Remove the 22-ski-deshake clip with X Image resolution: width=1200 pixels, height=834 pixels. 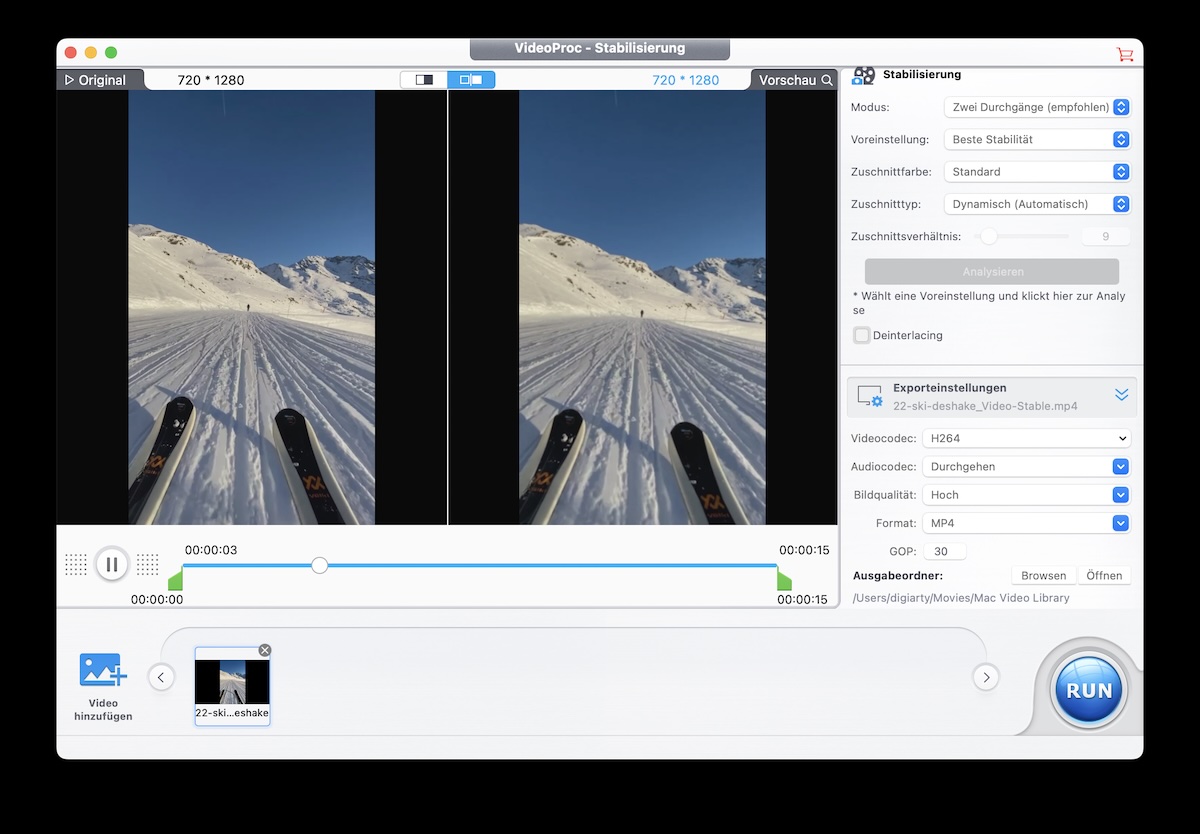pyautogui.click(x=265, y=650)
